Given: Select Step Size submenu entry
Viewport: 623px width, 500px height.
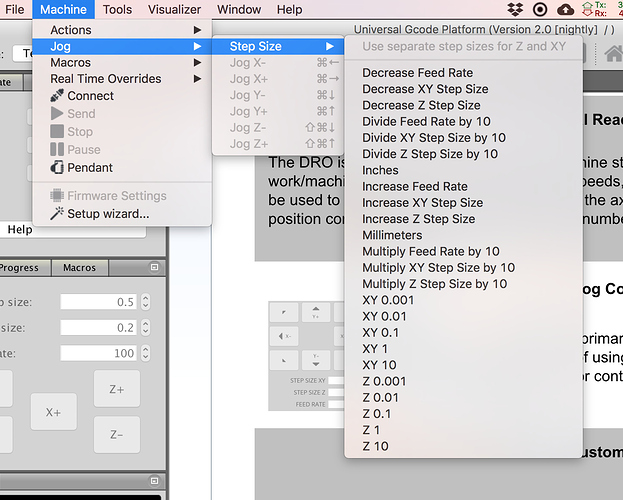Looking at the screenshot, I should [278, 46].
